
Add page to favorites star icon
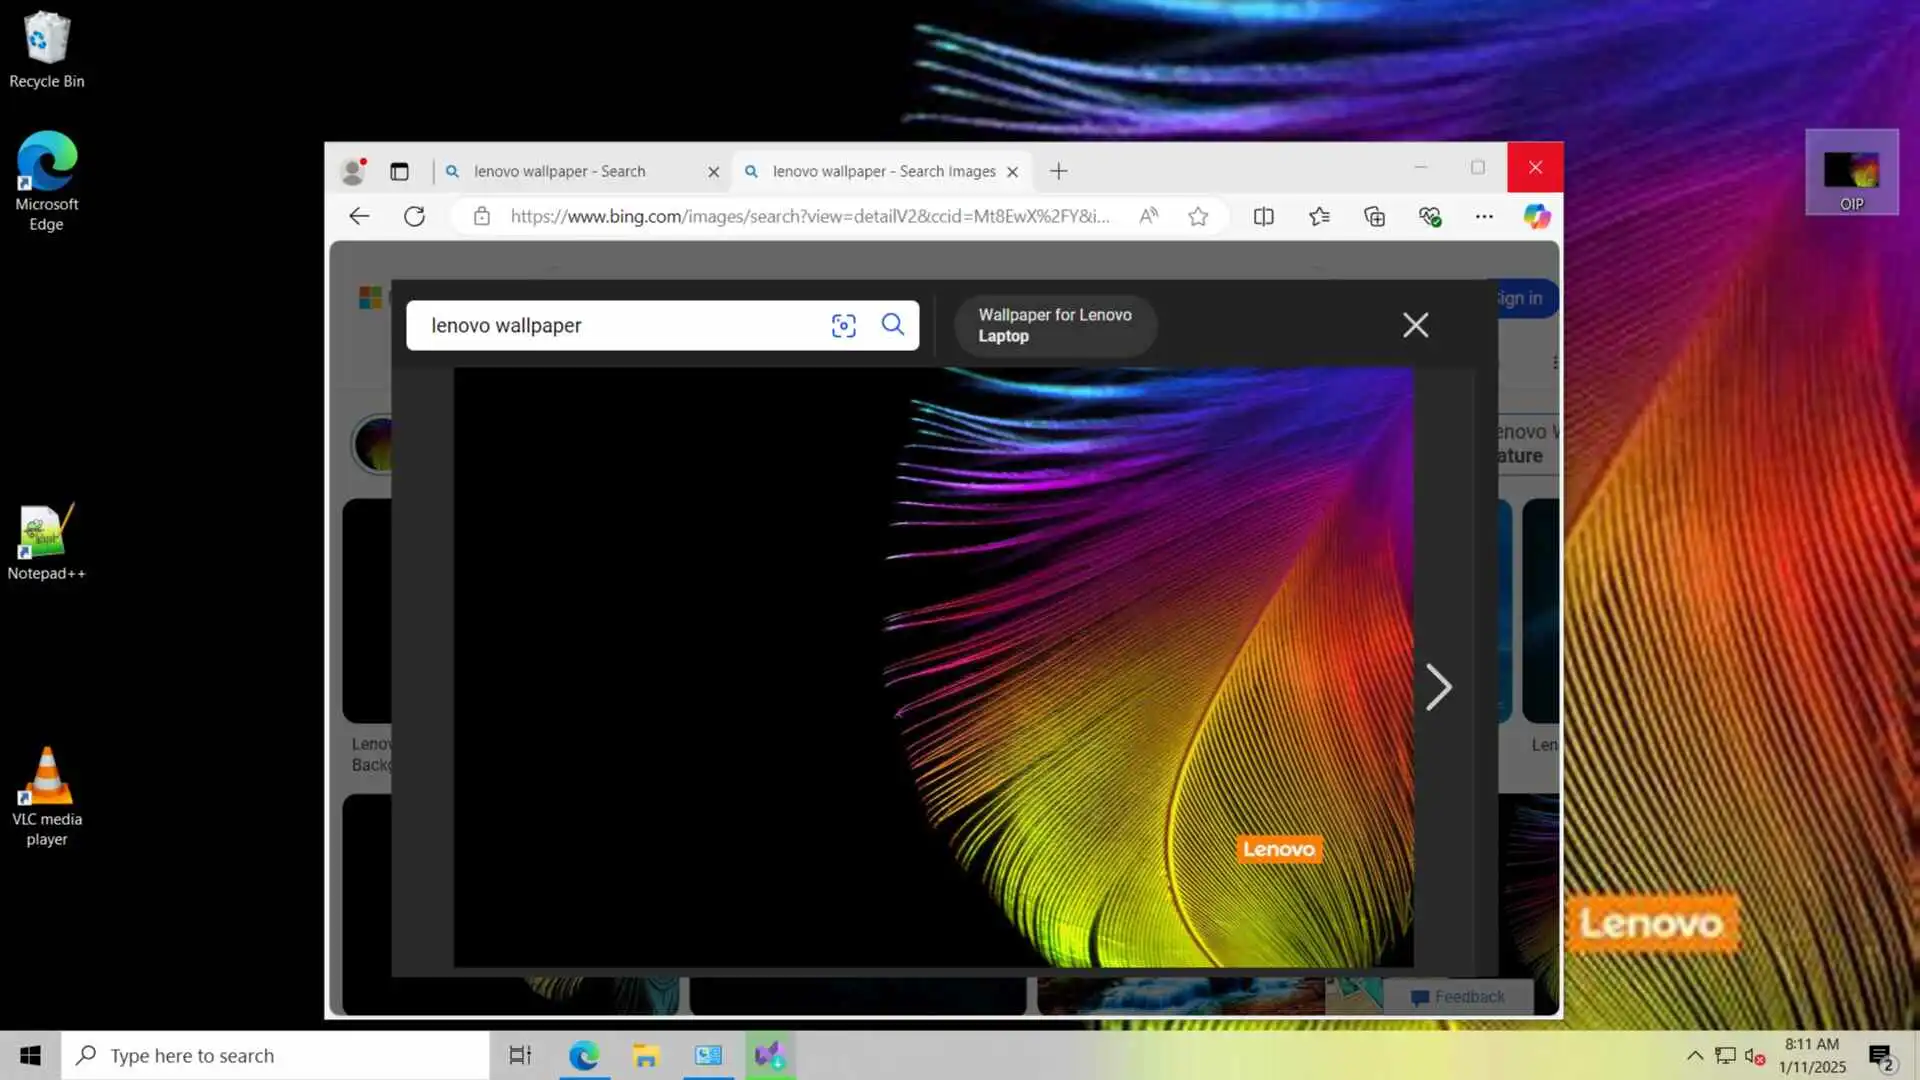[x=1198, y=217]
